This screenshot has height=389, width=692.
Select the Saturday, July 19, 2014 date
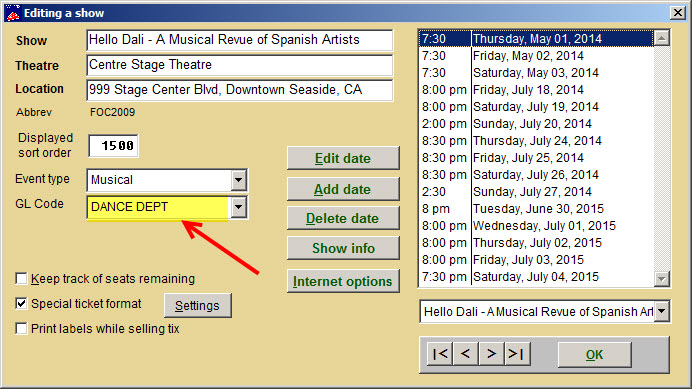point(536,107)
